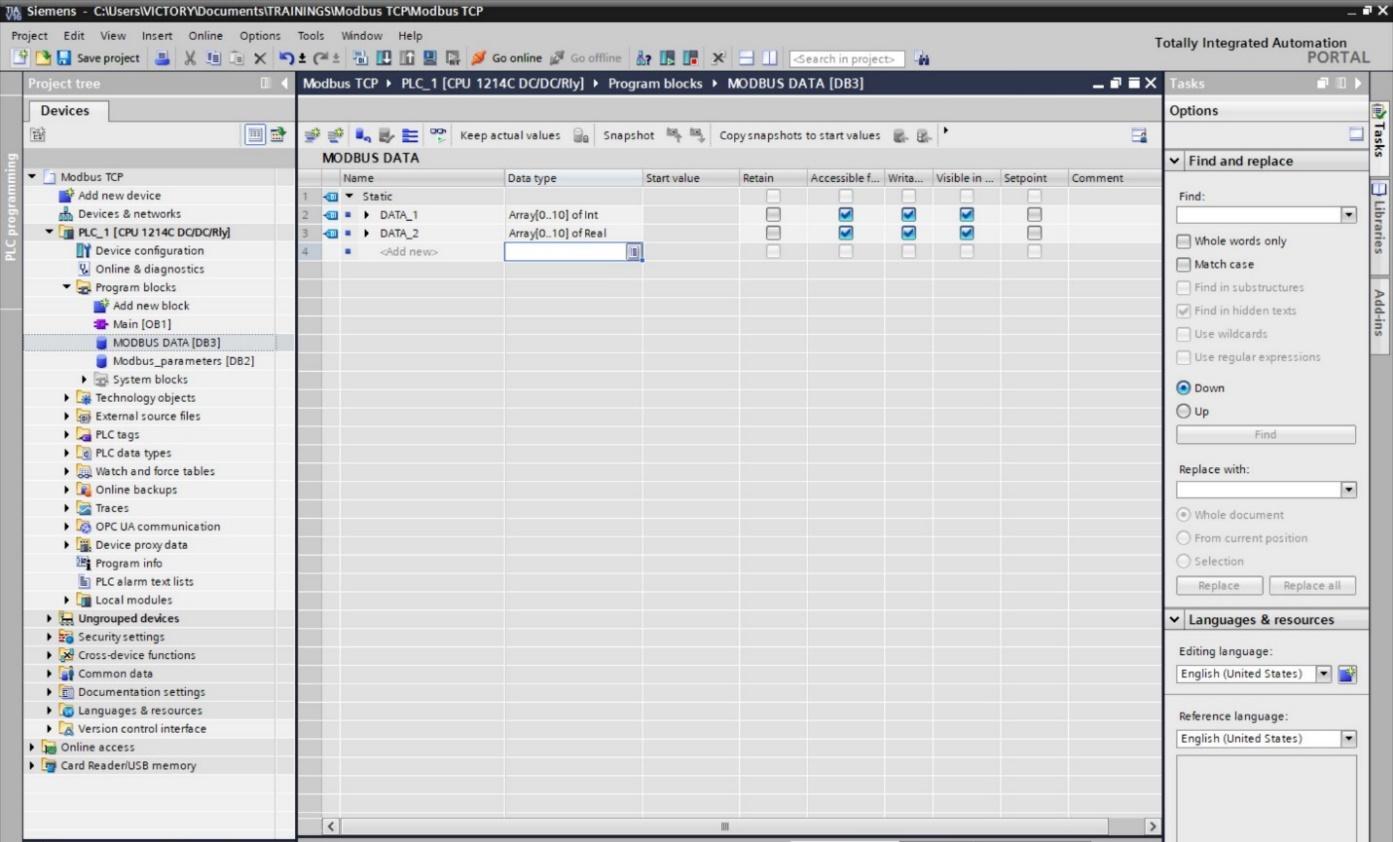1393x842 pixels.
Task: Open the Replace with dropdown
Action: pyautogui.click(x=1349, y=489)
